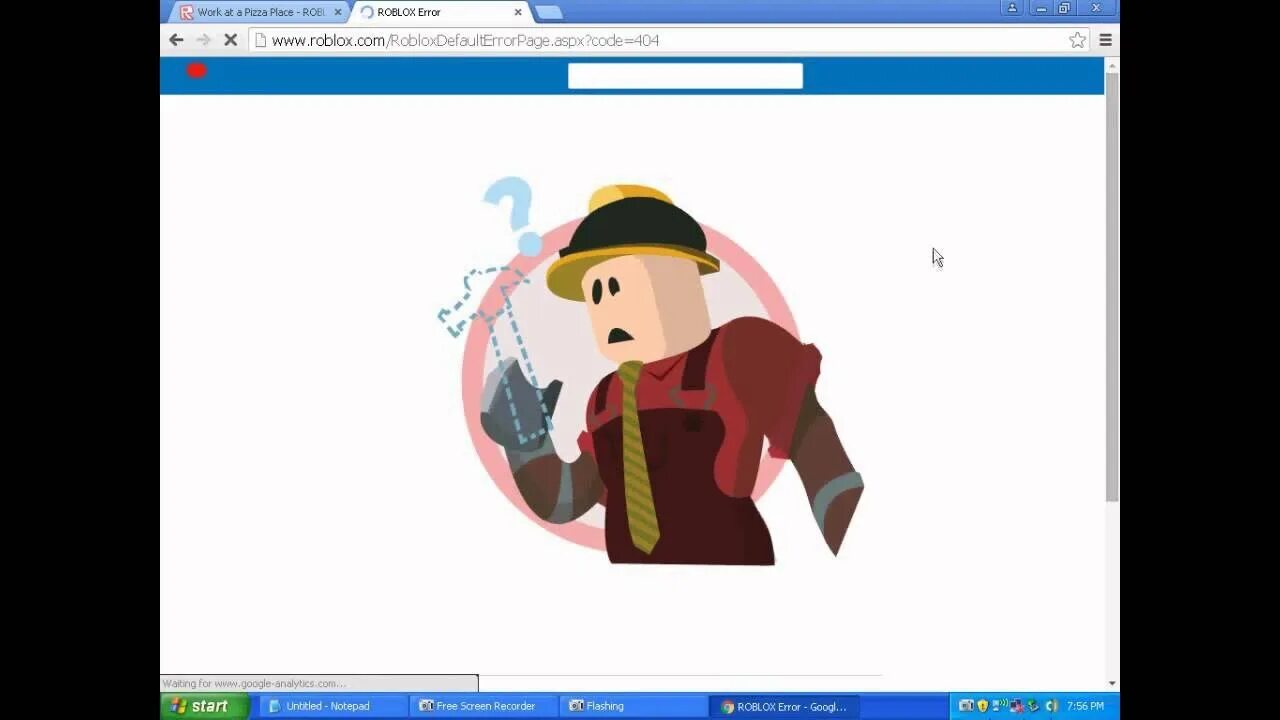
Task: Stop loading the page with the X button
Action: pyautogui.click(x=230, y=40)
